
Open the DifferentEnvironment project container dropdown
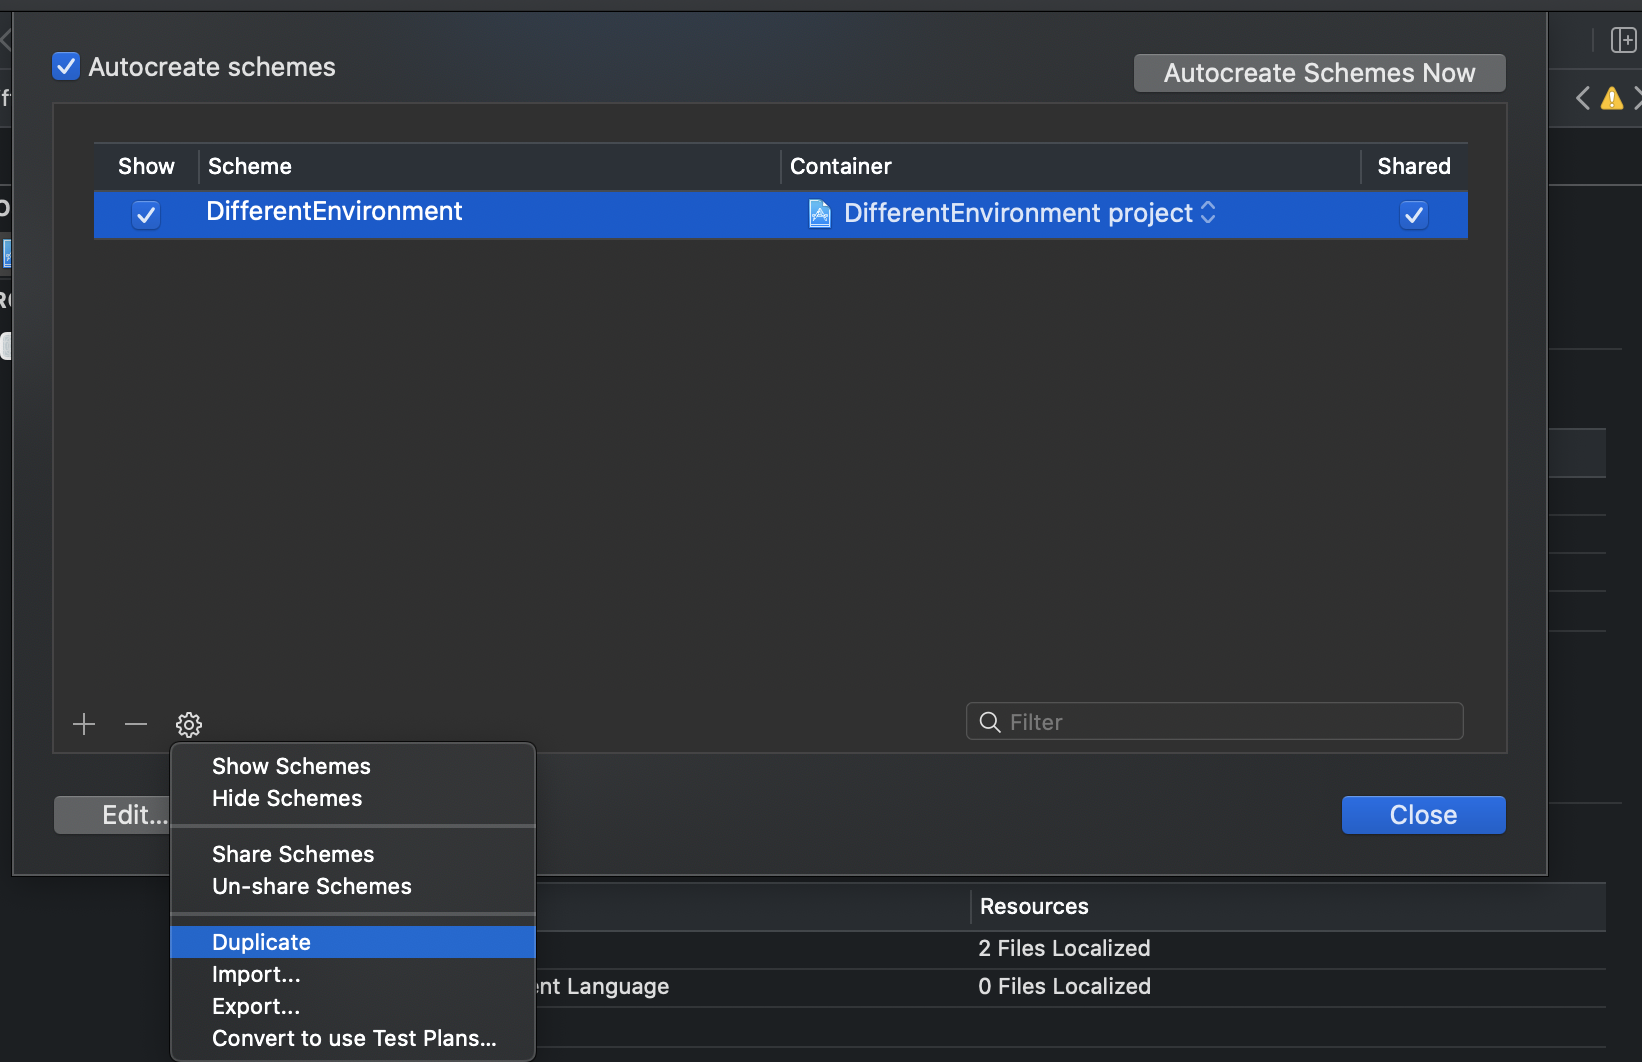point(1208,213)
